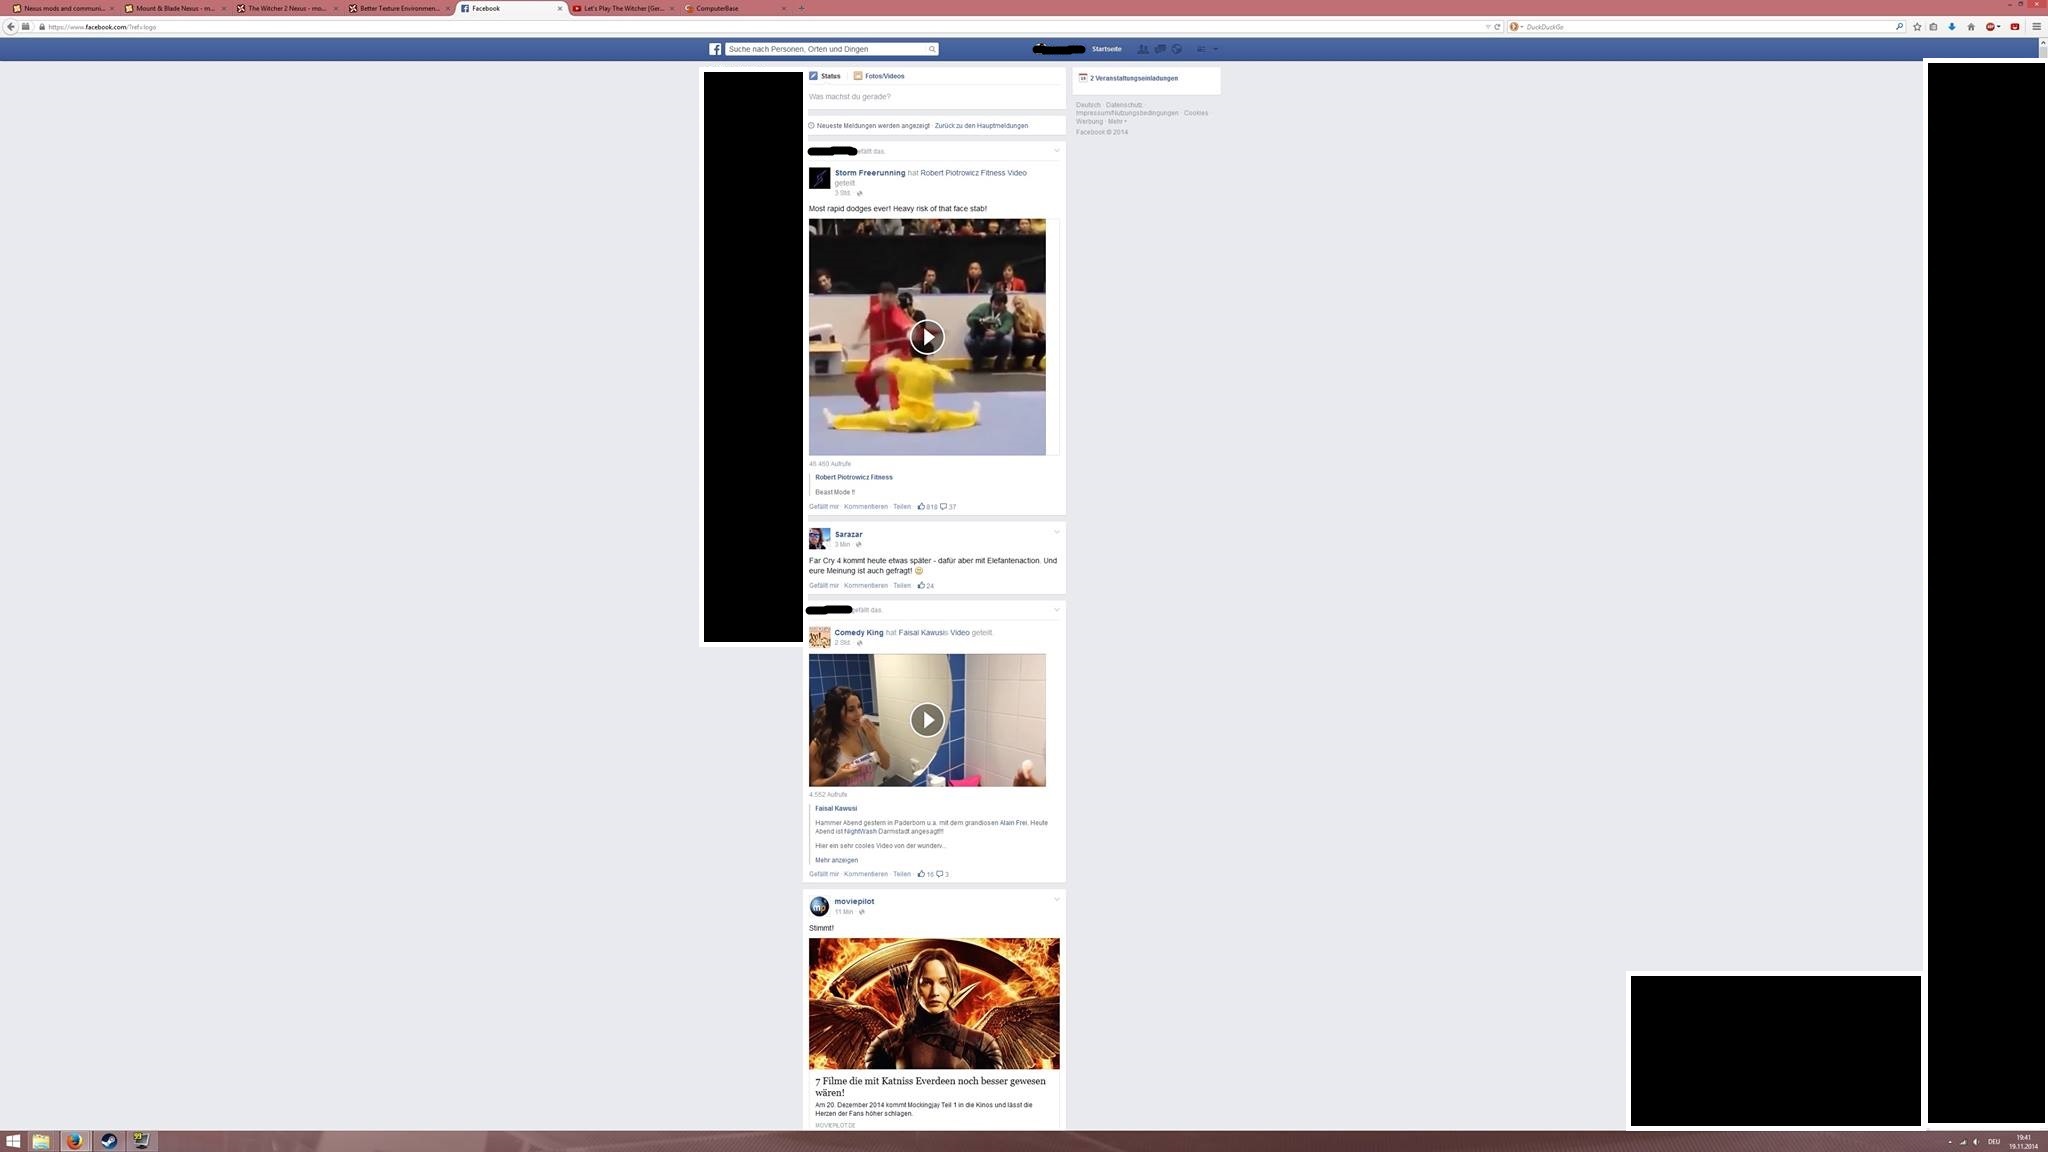The image size is (2048, 1152).
Task: Open Steam from the taskbar
Action: [108, 1141]
